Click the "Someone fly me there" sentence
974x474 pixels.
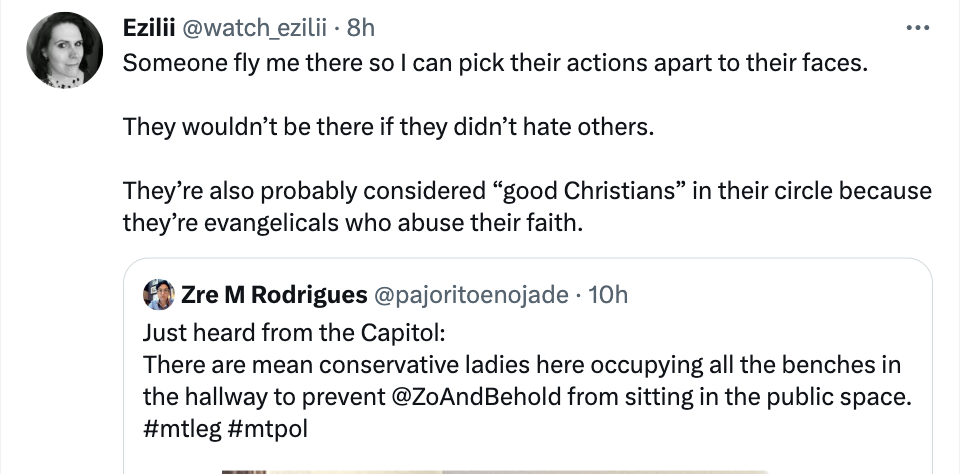tap(496, 62)
